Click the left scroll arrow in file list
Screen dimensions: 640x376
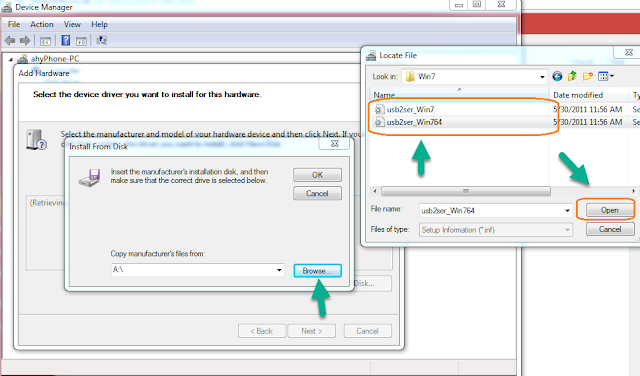[375, 191]
